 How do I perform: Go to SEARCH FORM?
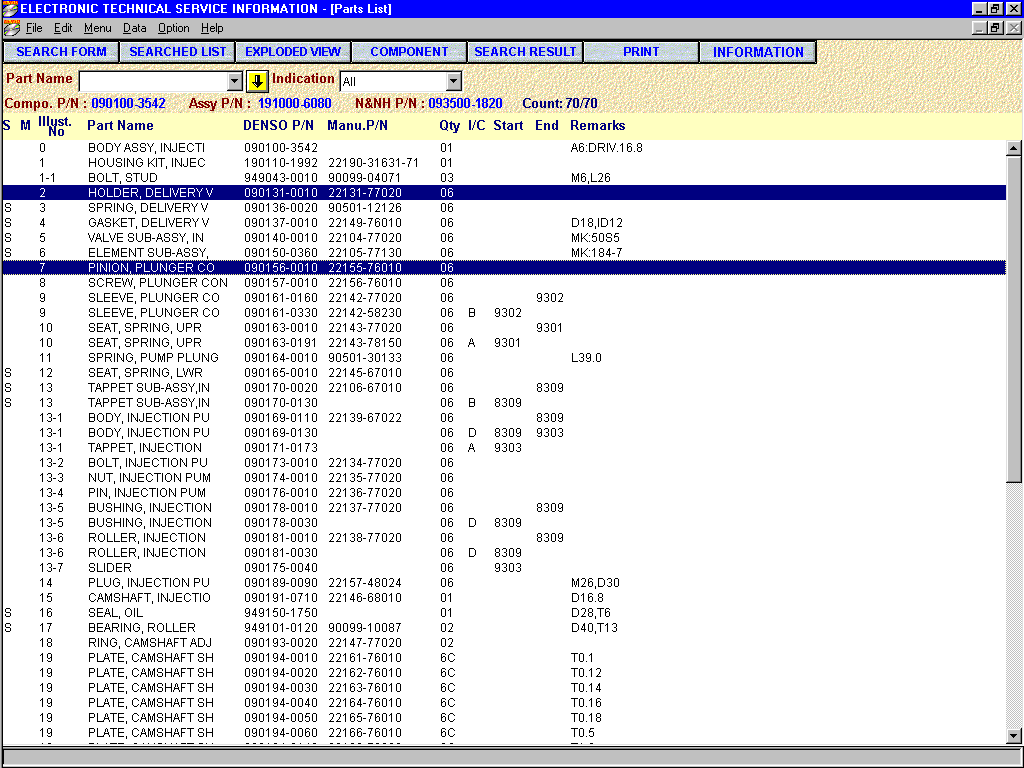point(61,52)
